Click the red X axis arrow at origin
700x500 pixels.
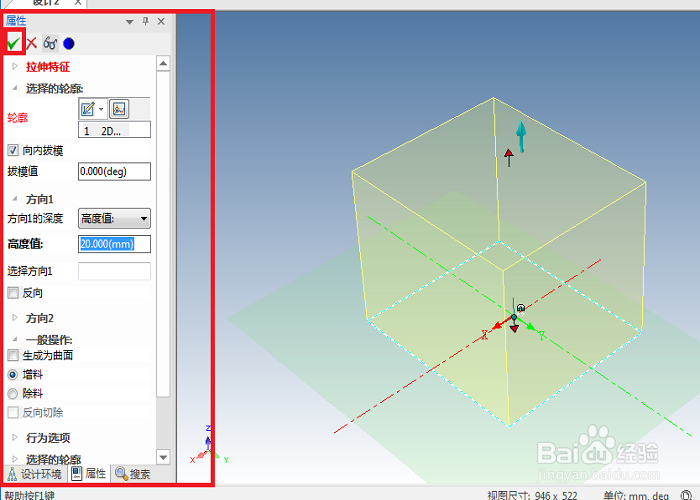(x=500, y=325)
